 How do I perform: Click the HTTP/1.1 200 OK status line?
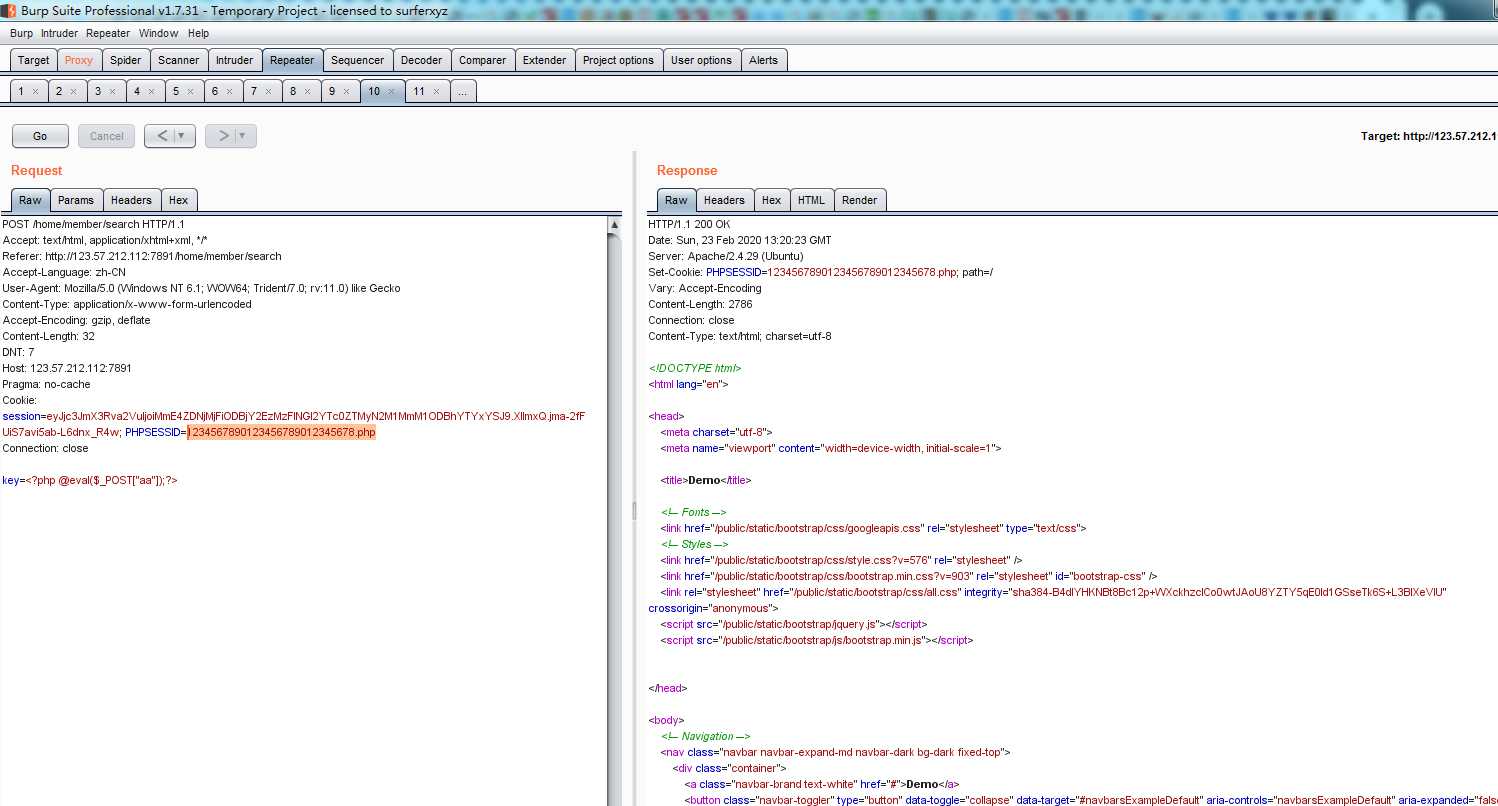(x=689, y=224)
